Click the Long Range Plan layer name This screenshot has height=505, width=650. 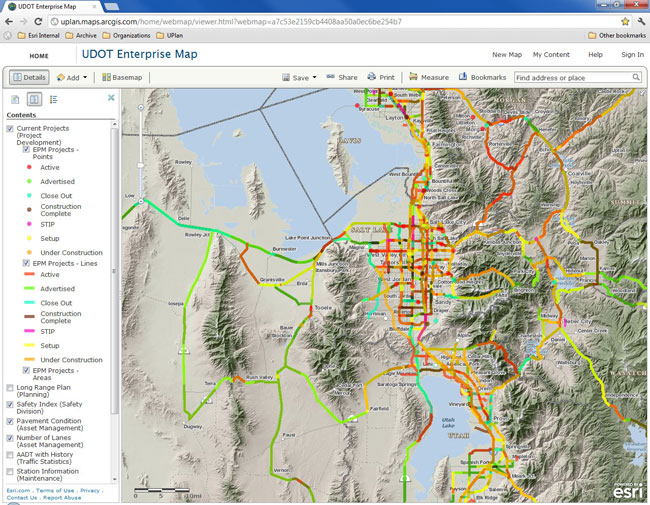44,391
